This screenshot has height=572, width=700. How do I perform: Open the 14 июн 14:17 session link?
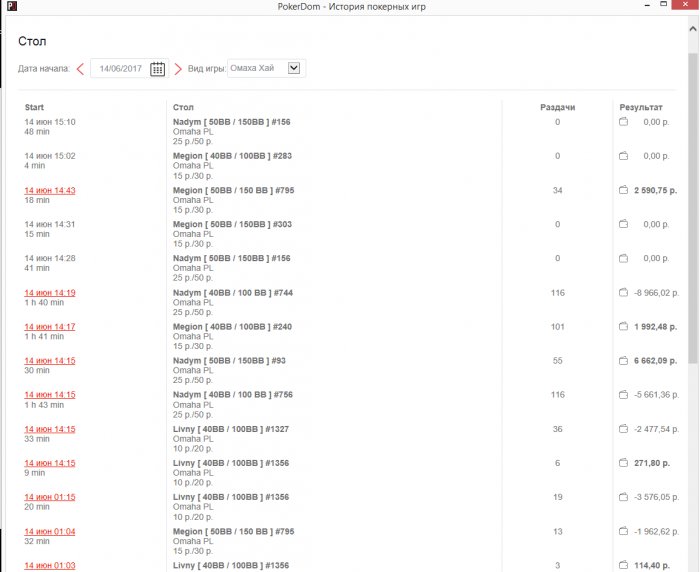[x=50, y=327]
